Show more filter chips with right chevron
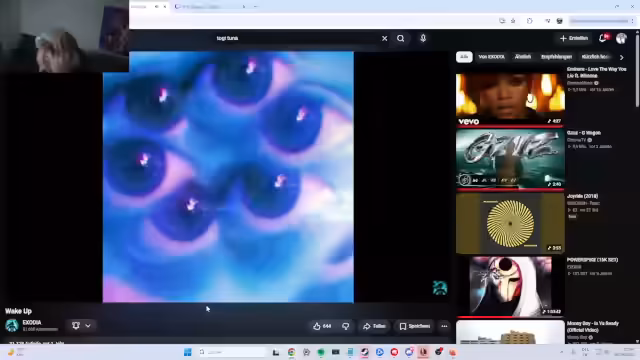 [x=622, y=58]
